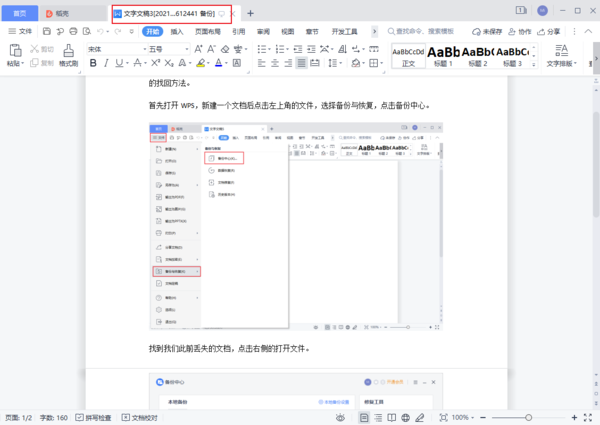Viewport: 600px width, 425px height.
Task: Switch to the 页面布局 (Page Layout) tab
Action: click(x=208, y=31)
